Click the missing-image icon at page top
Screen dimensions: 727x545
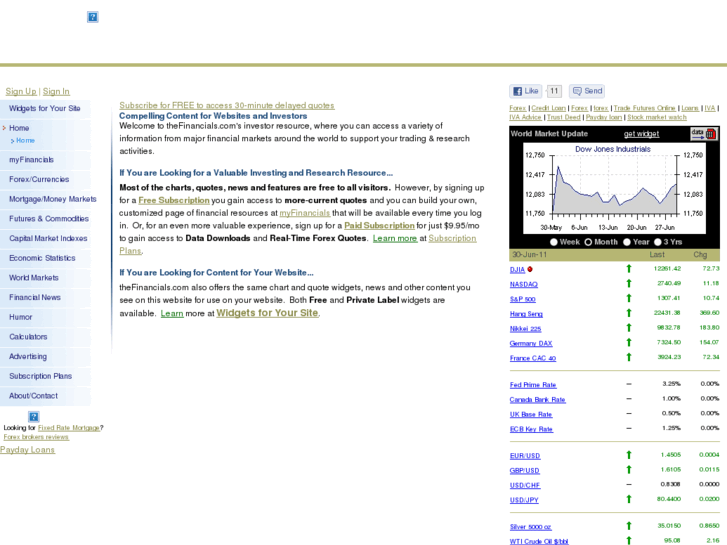93,17
